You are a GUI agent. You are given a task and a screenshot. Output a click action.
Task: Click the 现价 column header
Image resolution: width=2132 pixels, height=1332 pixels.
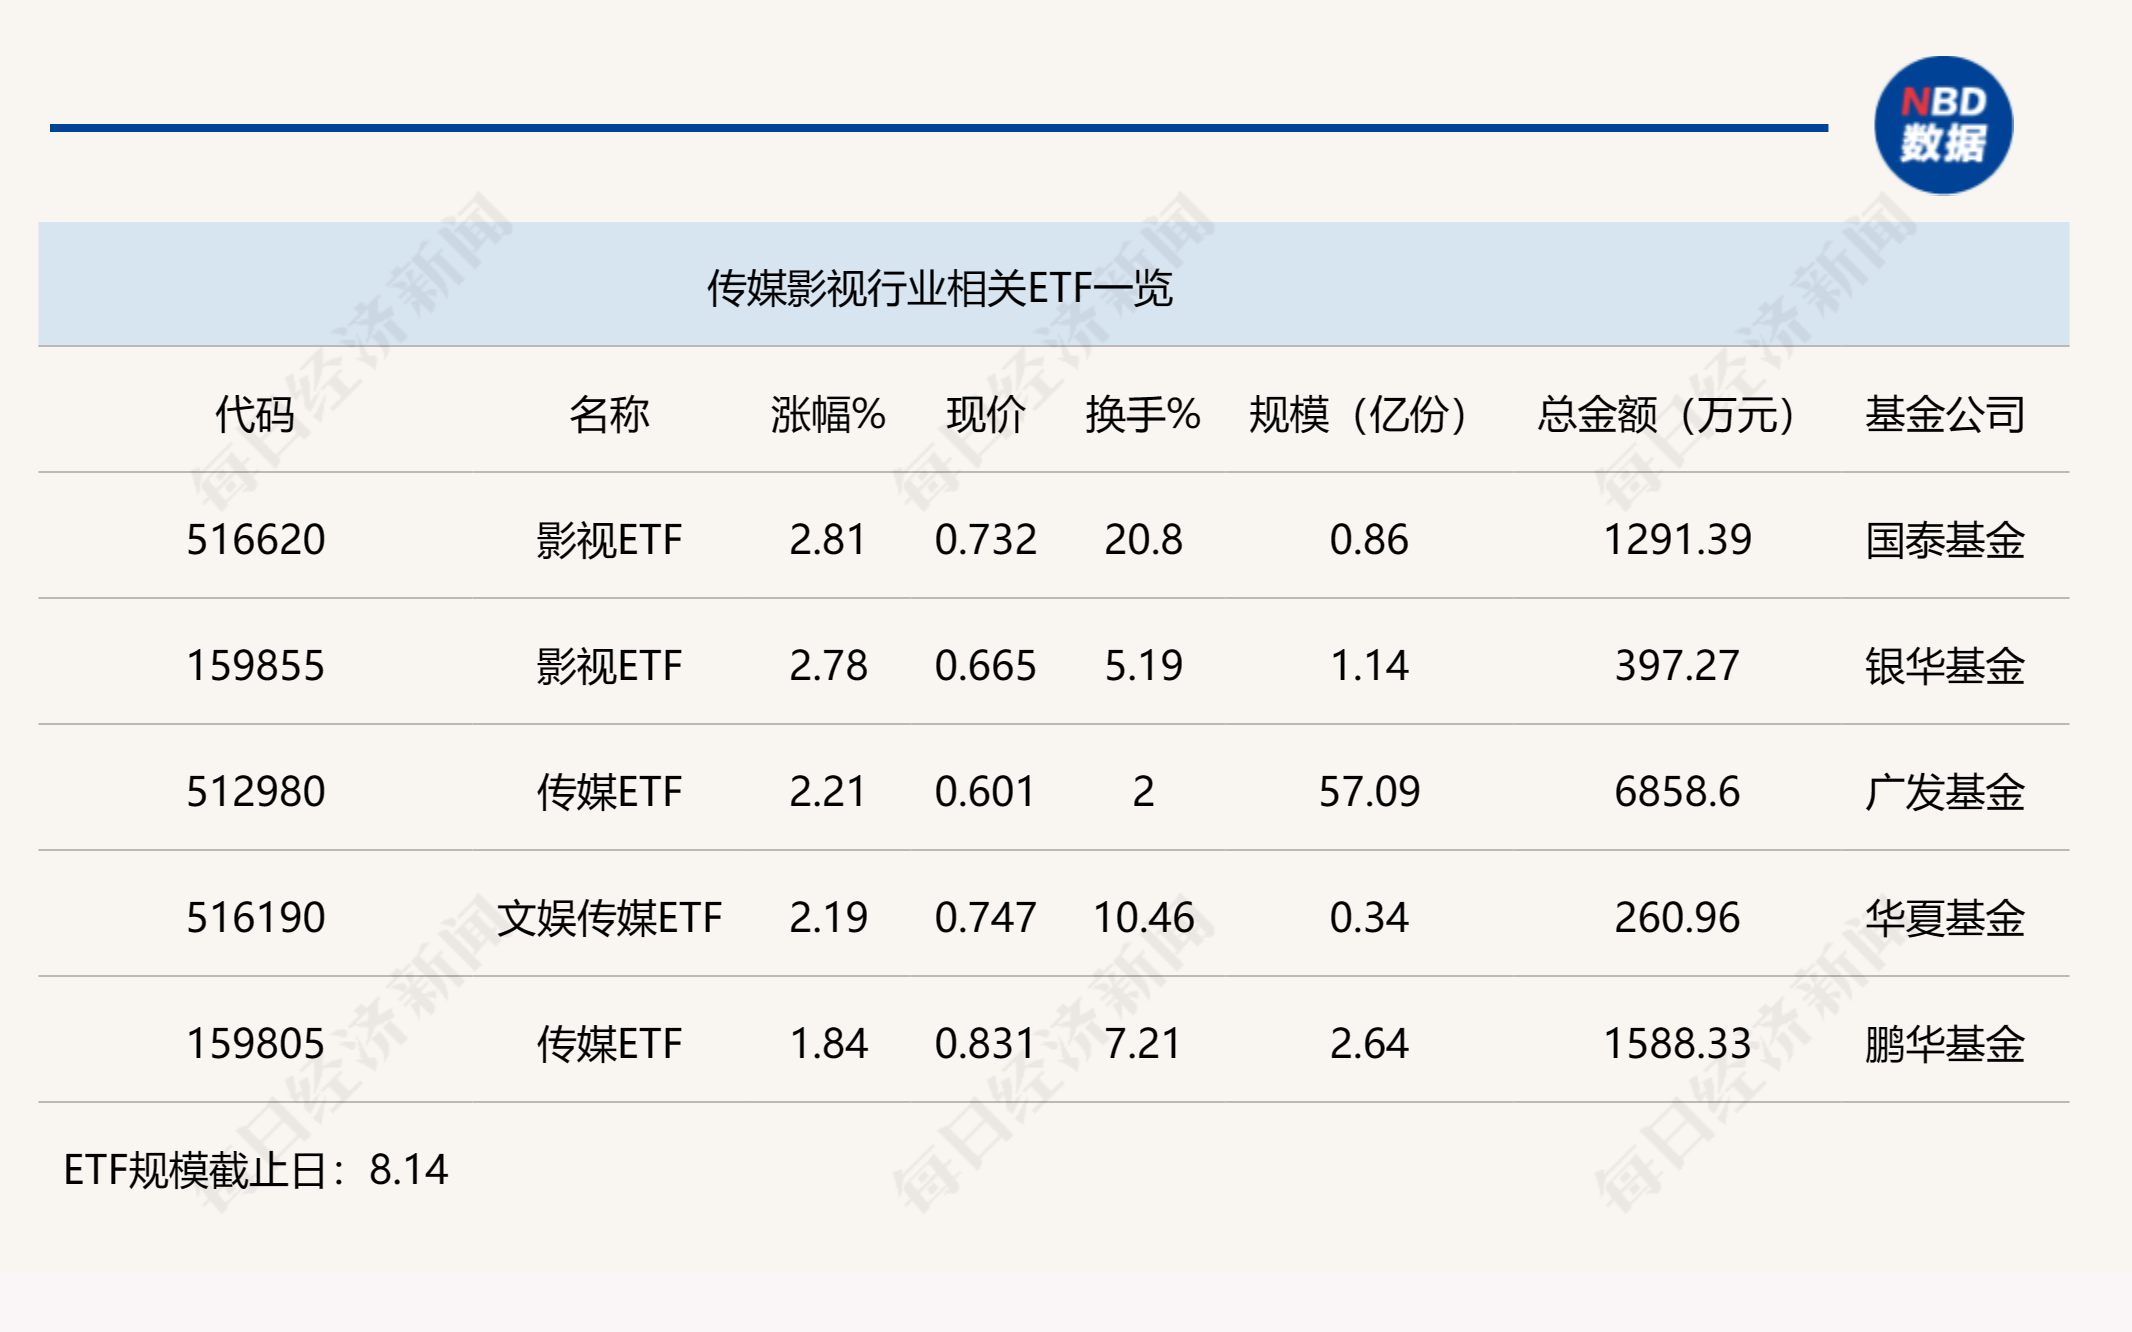pyautogui.click(x=986, y=414)
